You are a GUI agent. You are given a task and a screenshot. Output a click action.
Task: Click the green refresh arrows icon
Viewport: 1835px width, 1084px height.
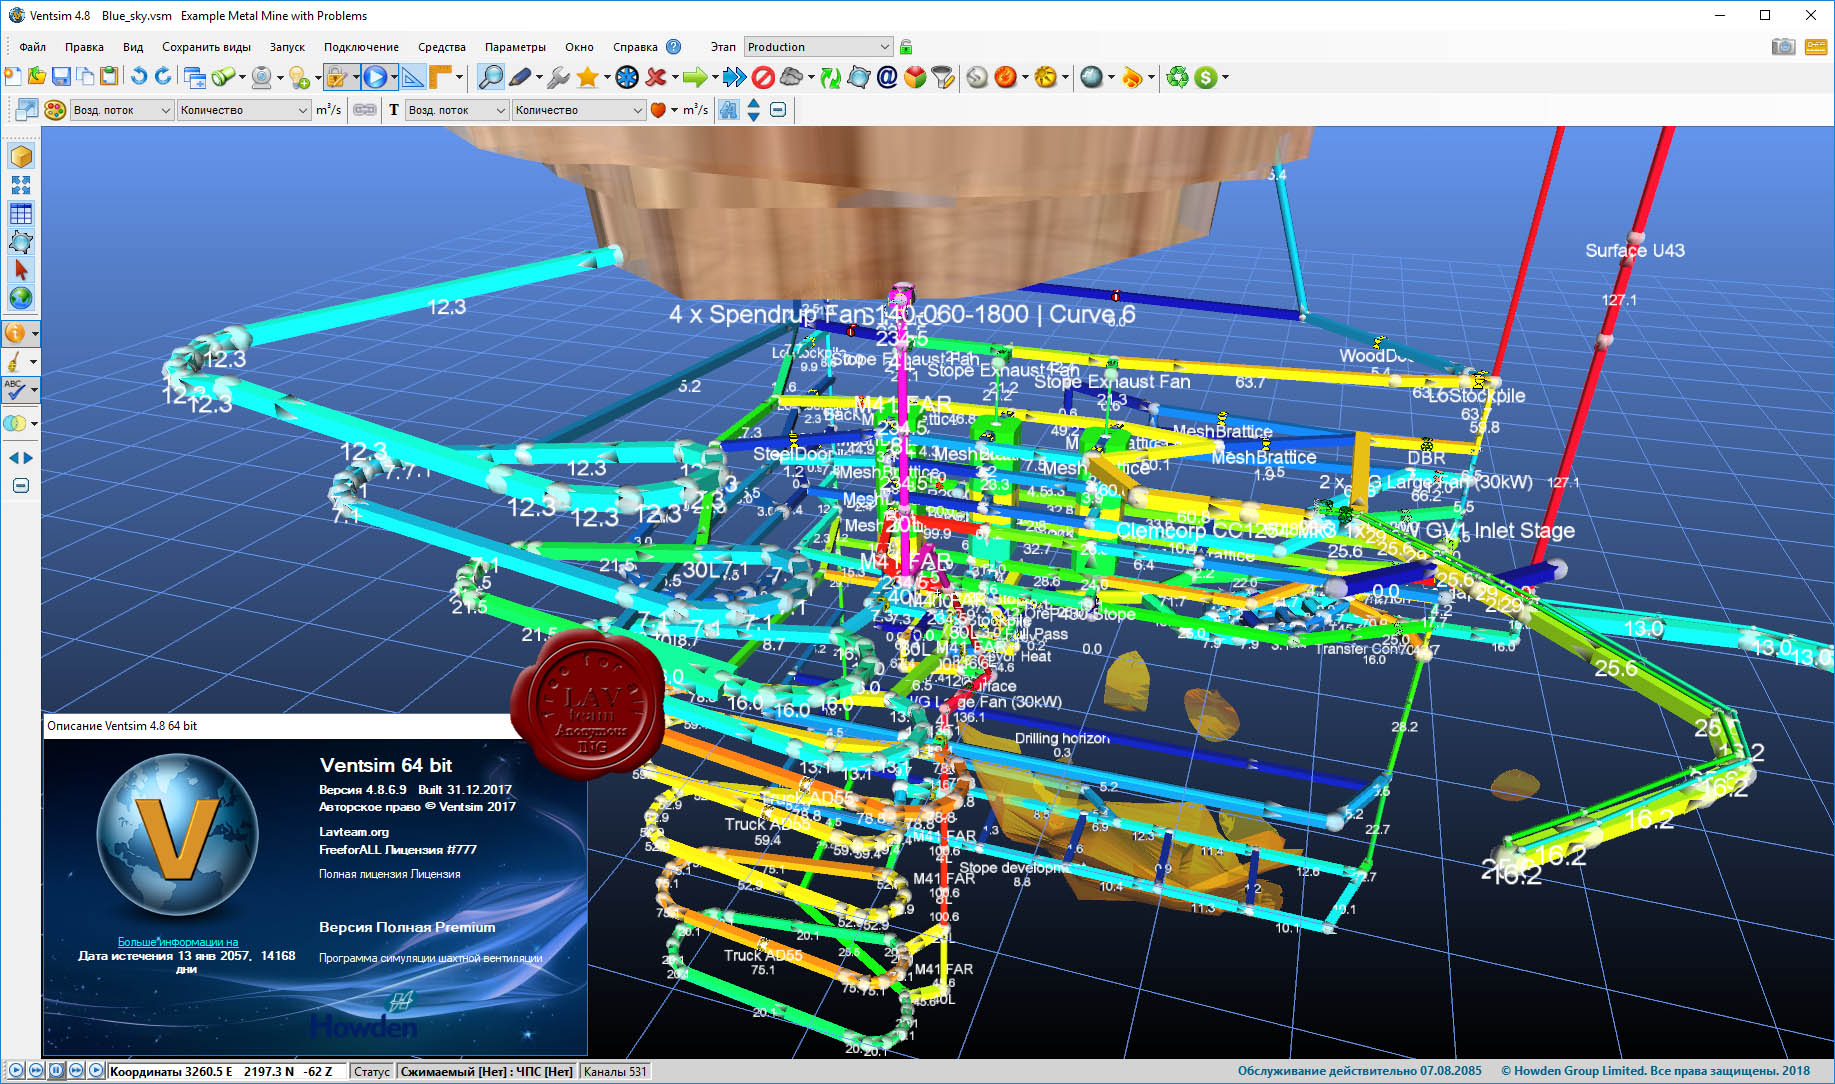[830, 77]
